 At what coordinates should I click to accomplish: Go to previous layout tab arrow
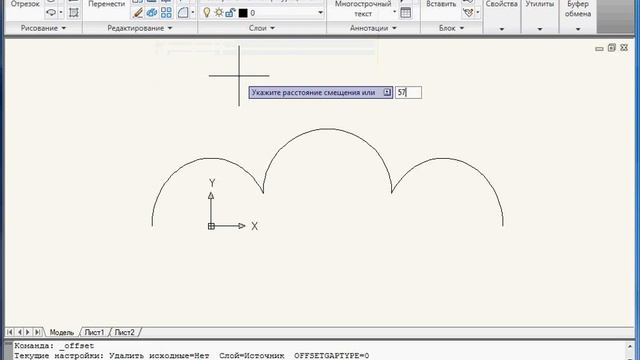pos(19,332)
